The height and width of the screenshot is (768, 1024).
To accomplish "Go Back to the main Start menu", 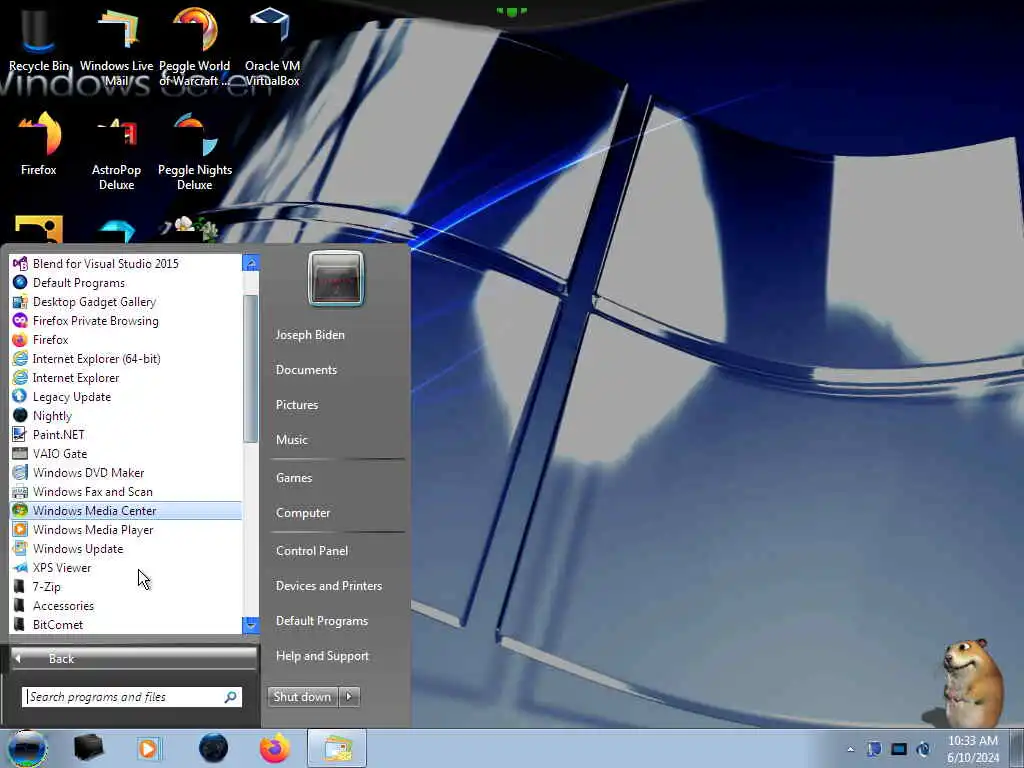I will tap(134, 658).
